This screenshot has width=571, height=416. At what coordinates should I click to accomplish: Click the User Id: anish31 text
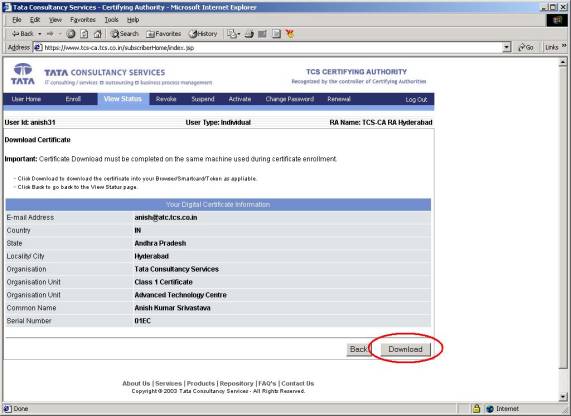pos(30,123)
